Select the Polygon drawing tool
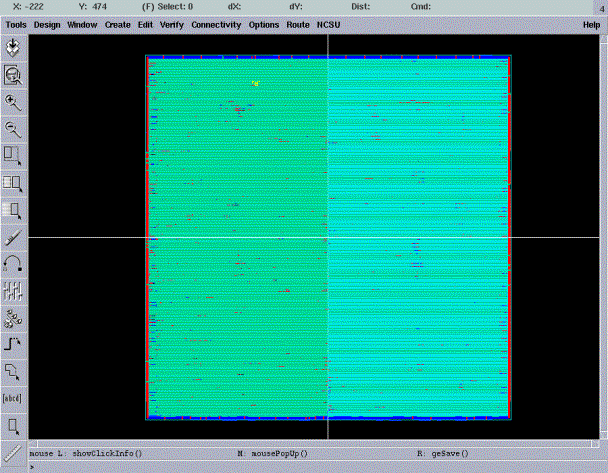 tap(14, 372)
